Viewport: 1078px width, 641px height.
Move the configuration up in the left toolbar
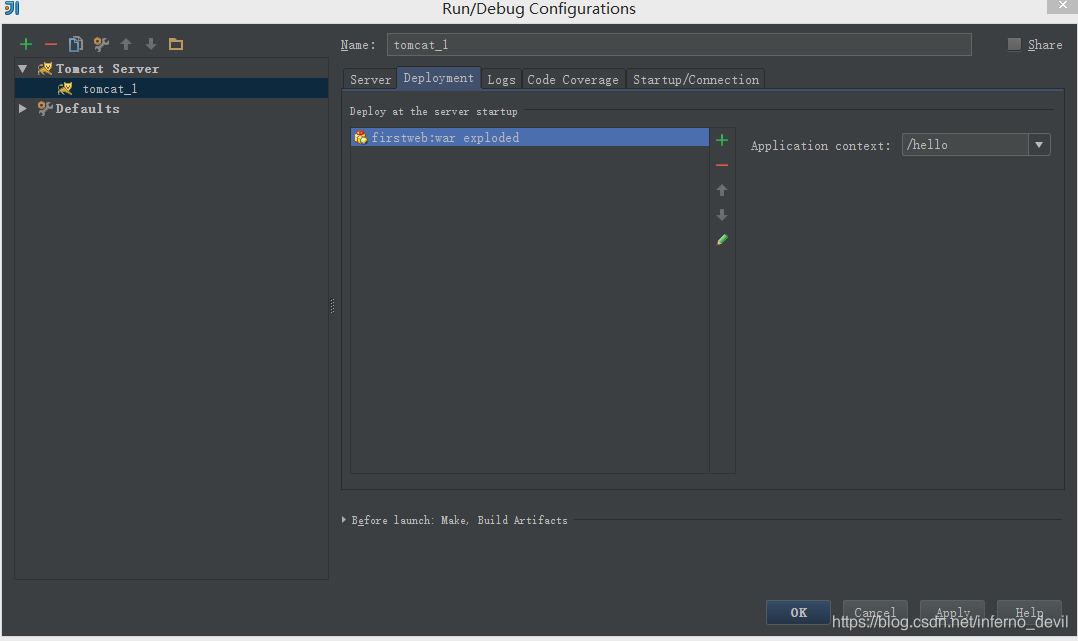pos(126,44)
